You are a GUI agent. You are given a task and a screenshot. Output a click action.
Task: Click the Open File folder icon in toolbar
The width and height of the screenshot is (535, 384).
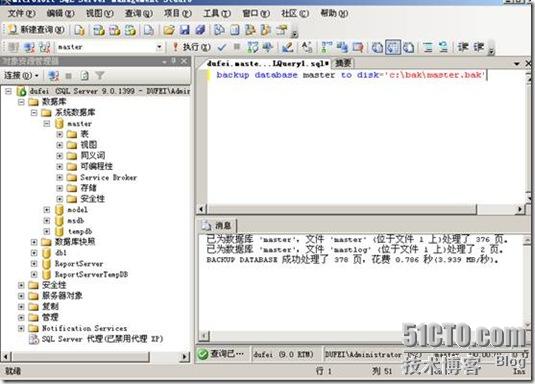pyautogui.click(x=169, y=30)
